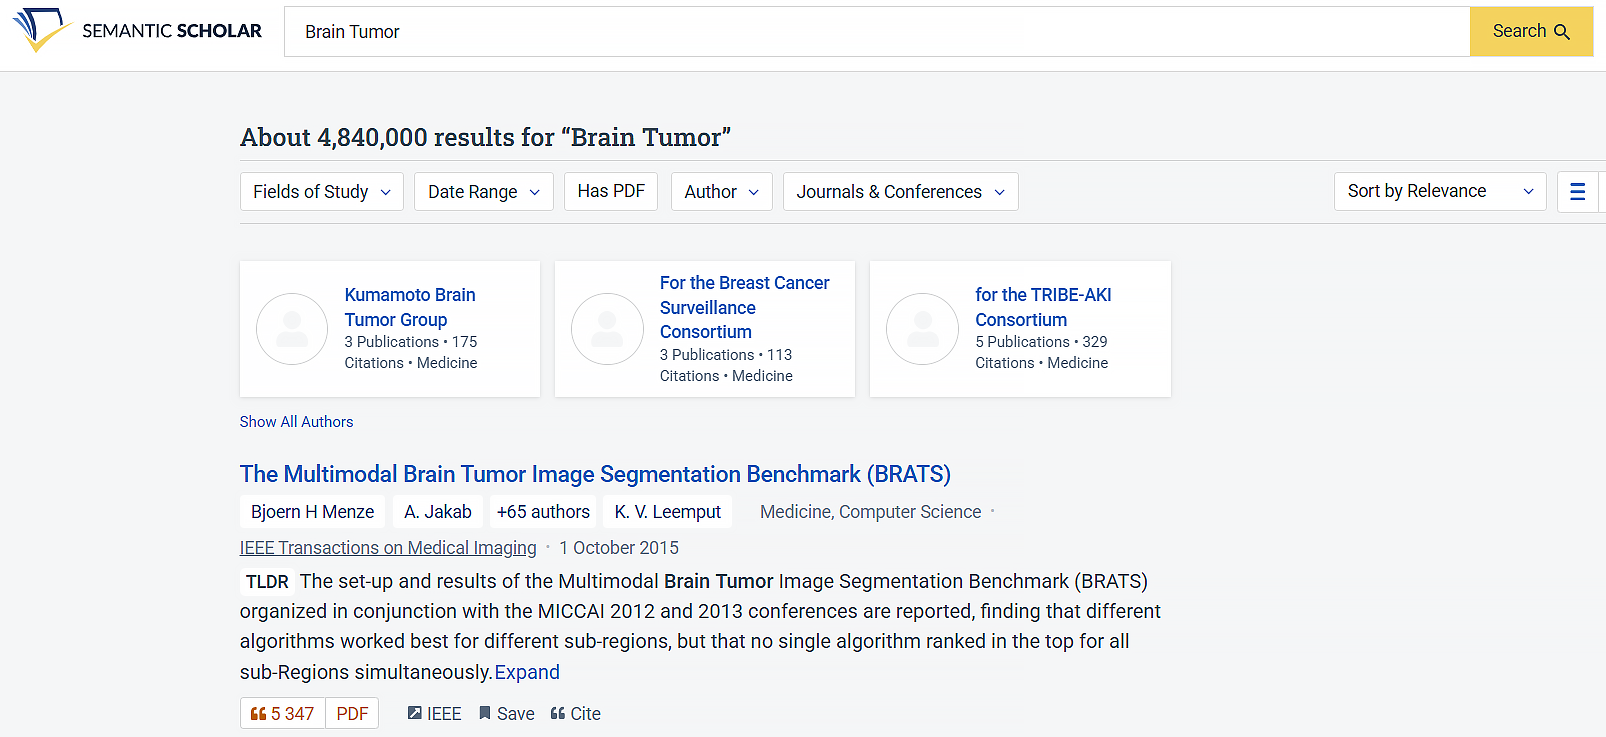Click the Semantic Scholar logo

pos(137,31)
